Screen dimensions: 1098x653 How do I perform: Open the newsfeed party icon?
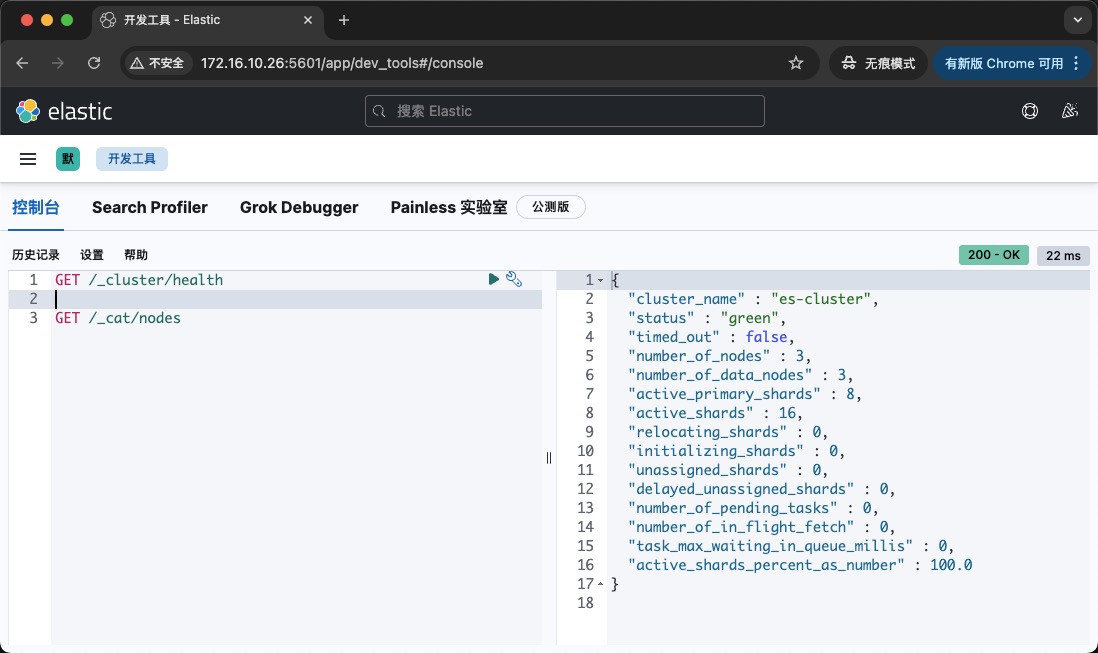[1069, 111]
